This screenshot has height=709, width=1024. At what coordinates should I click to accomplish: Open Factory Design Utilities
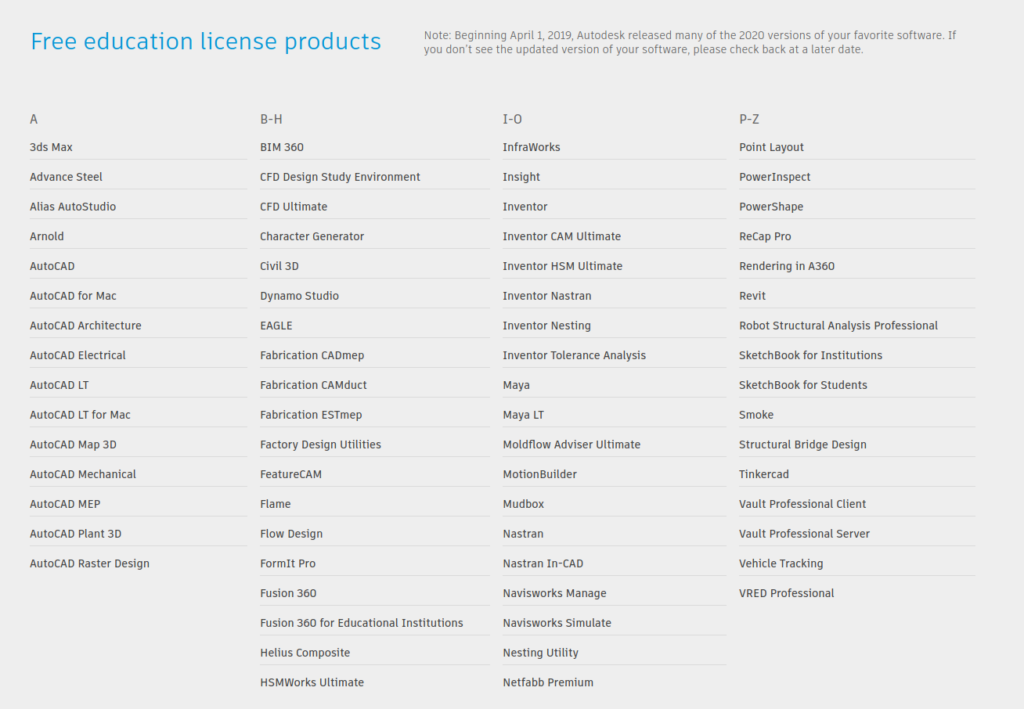pos(321,445)
